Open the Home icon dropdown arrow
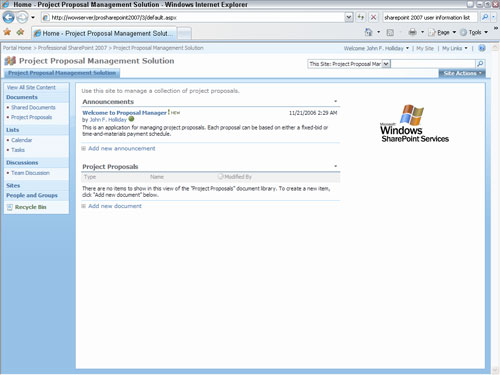The image size is (500, 375). (378, 32)
